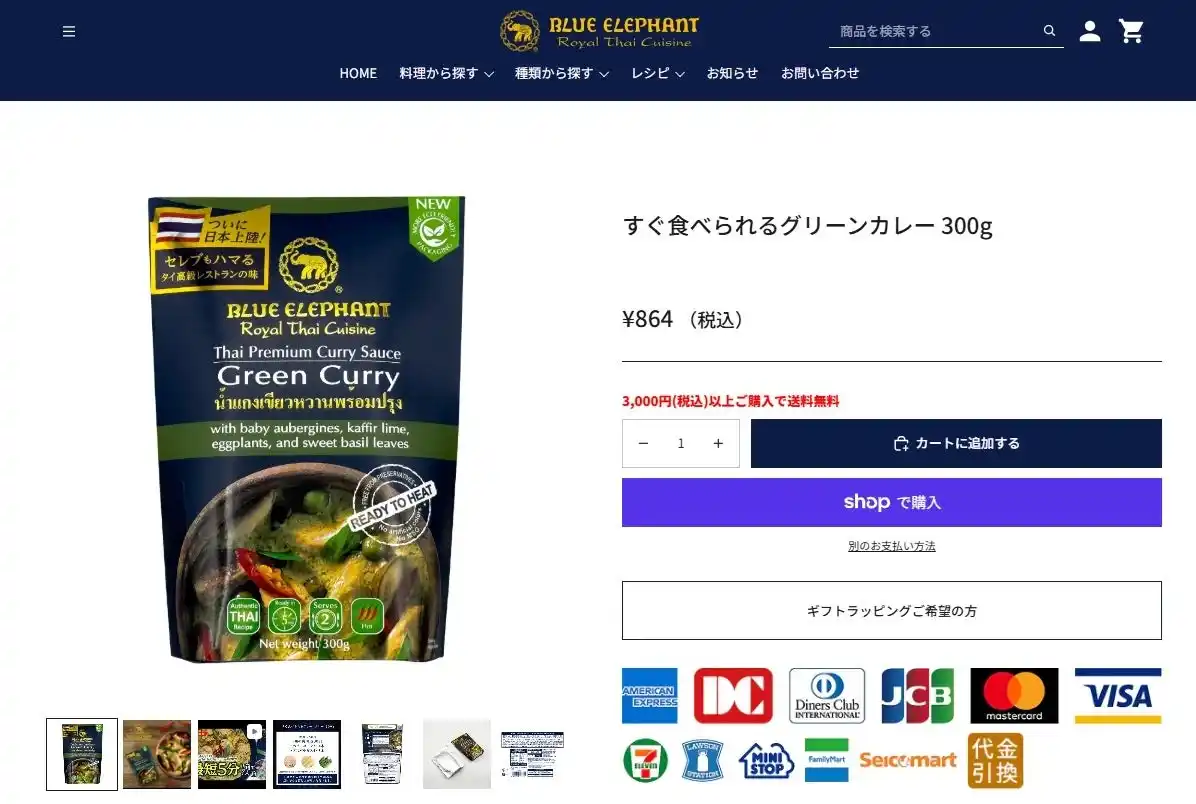Image resolution: width=1196 pixels, height=804 pixels.
Task: Open the 別のお支払い方法 link
Action: pyautogui.click(x=892, y=546)
